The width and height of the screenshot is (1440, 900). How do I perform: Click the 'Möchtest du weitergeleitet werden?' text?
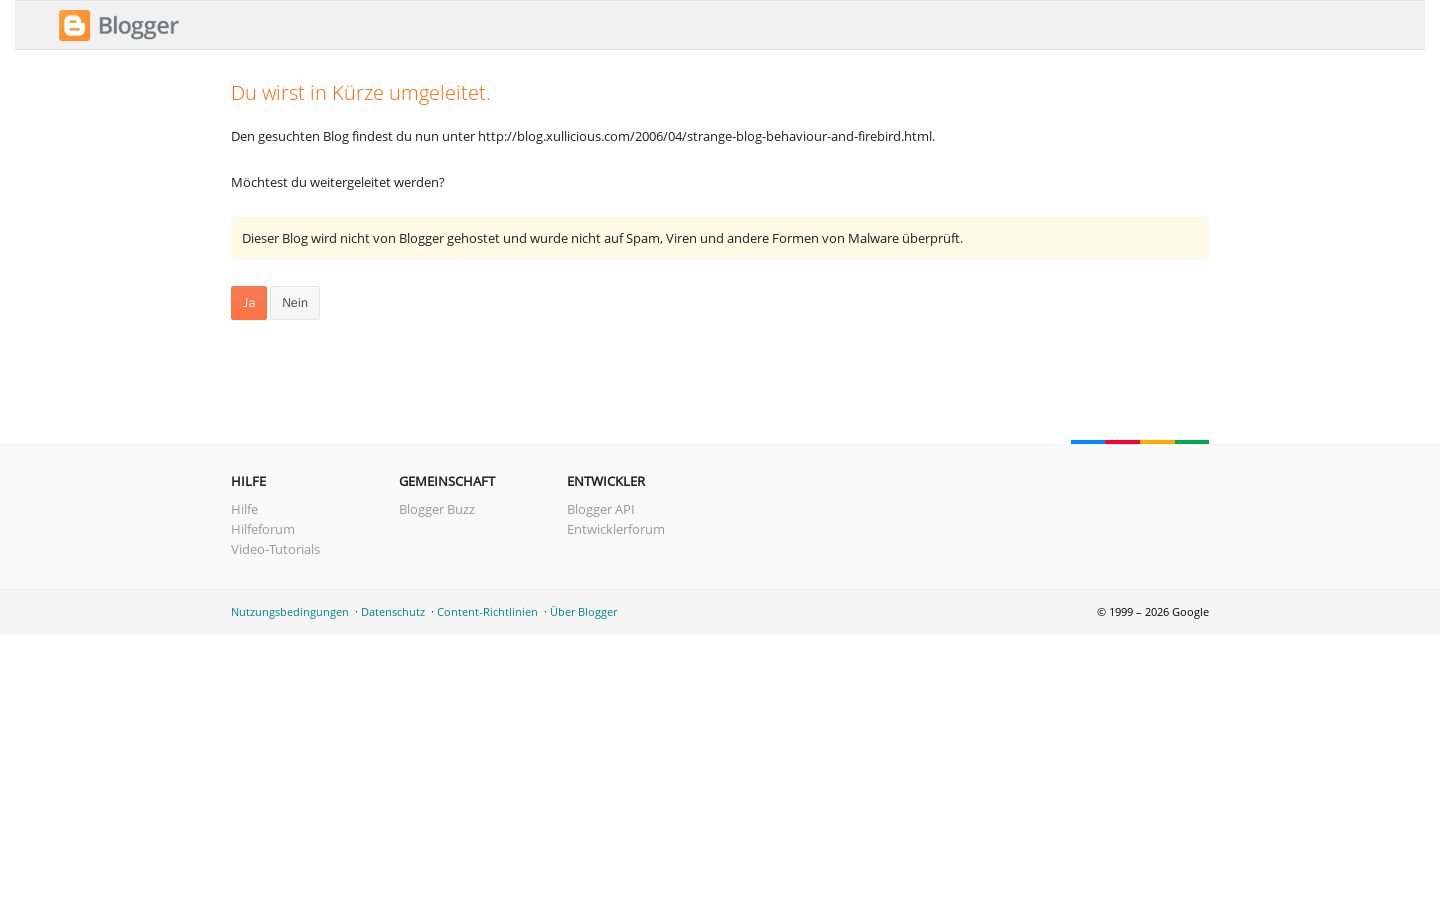coord(338,182)
